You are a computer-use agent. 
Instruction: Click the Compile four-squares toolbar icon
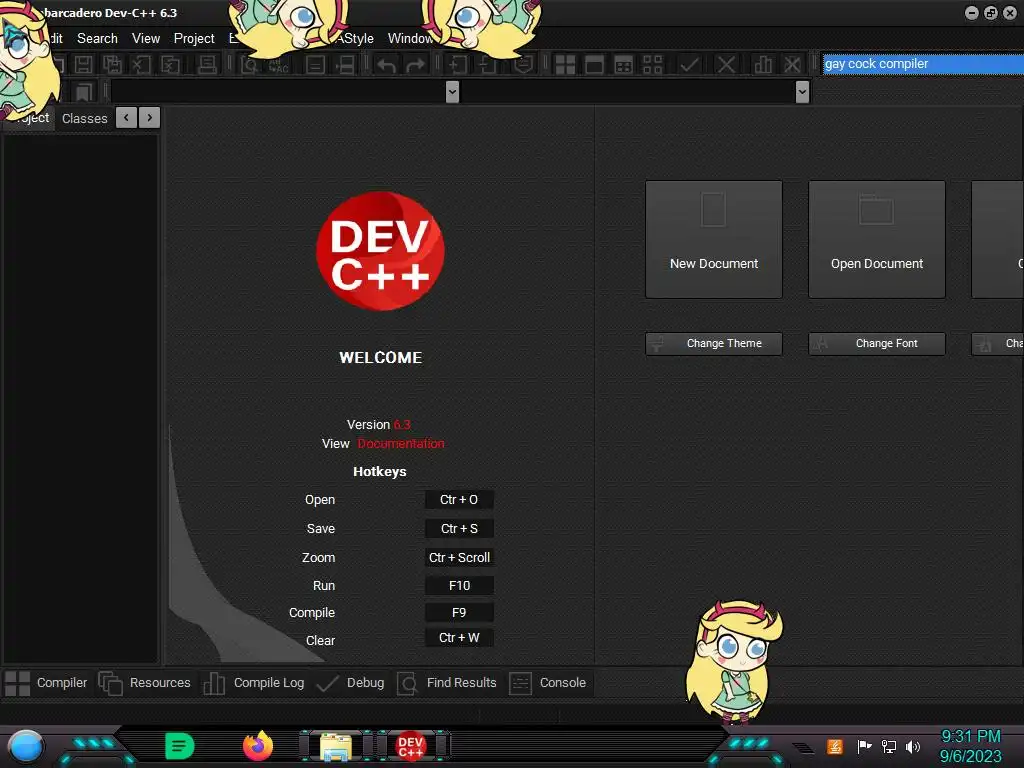point(565,65)
